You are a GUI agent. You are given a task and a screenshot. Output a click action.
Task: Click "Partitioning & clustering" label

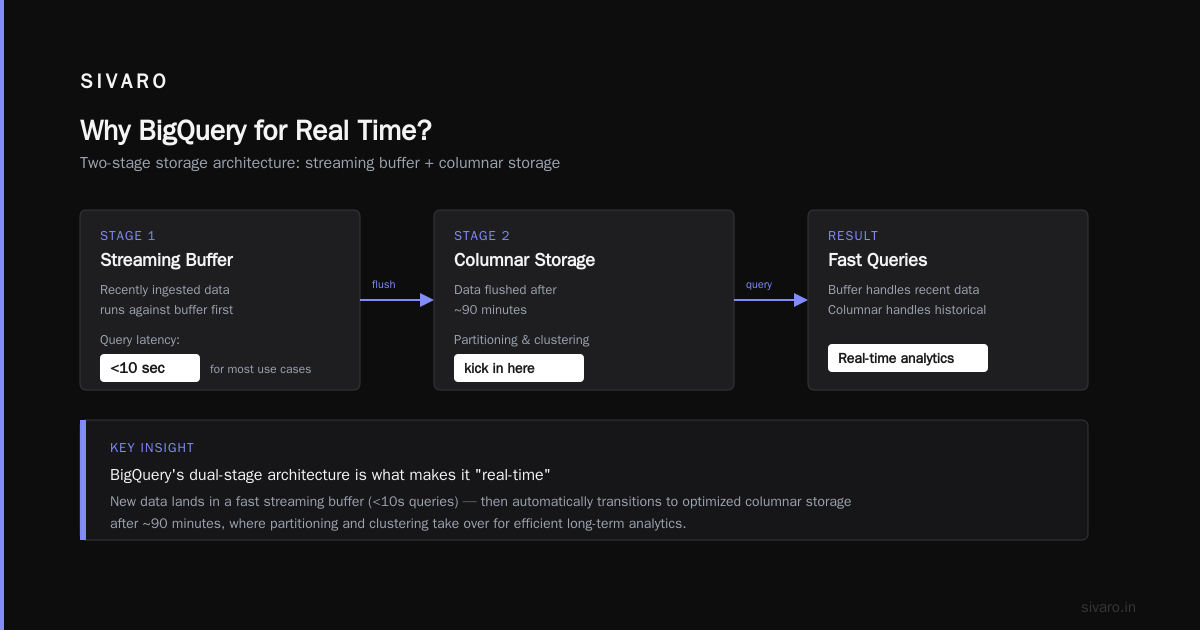click(521, 340)
